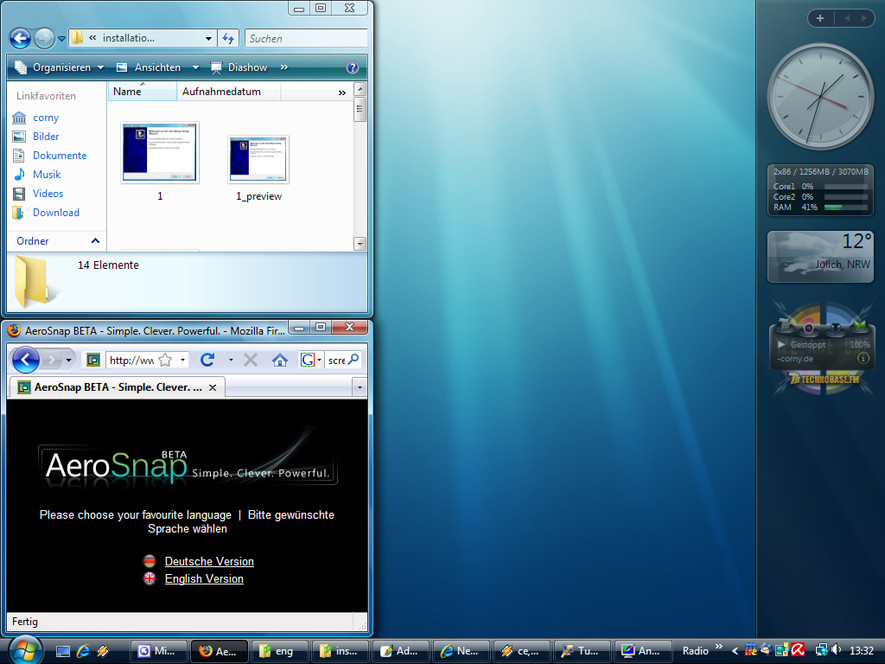885x664 pixels.
Task: Sort files by Aufnahmedatum column
Action: pos(228,91)
